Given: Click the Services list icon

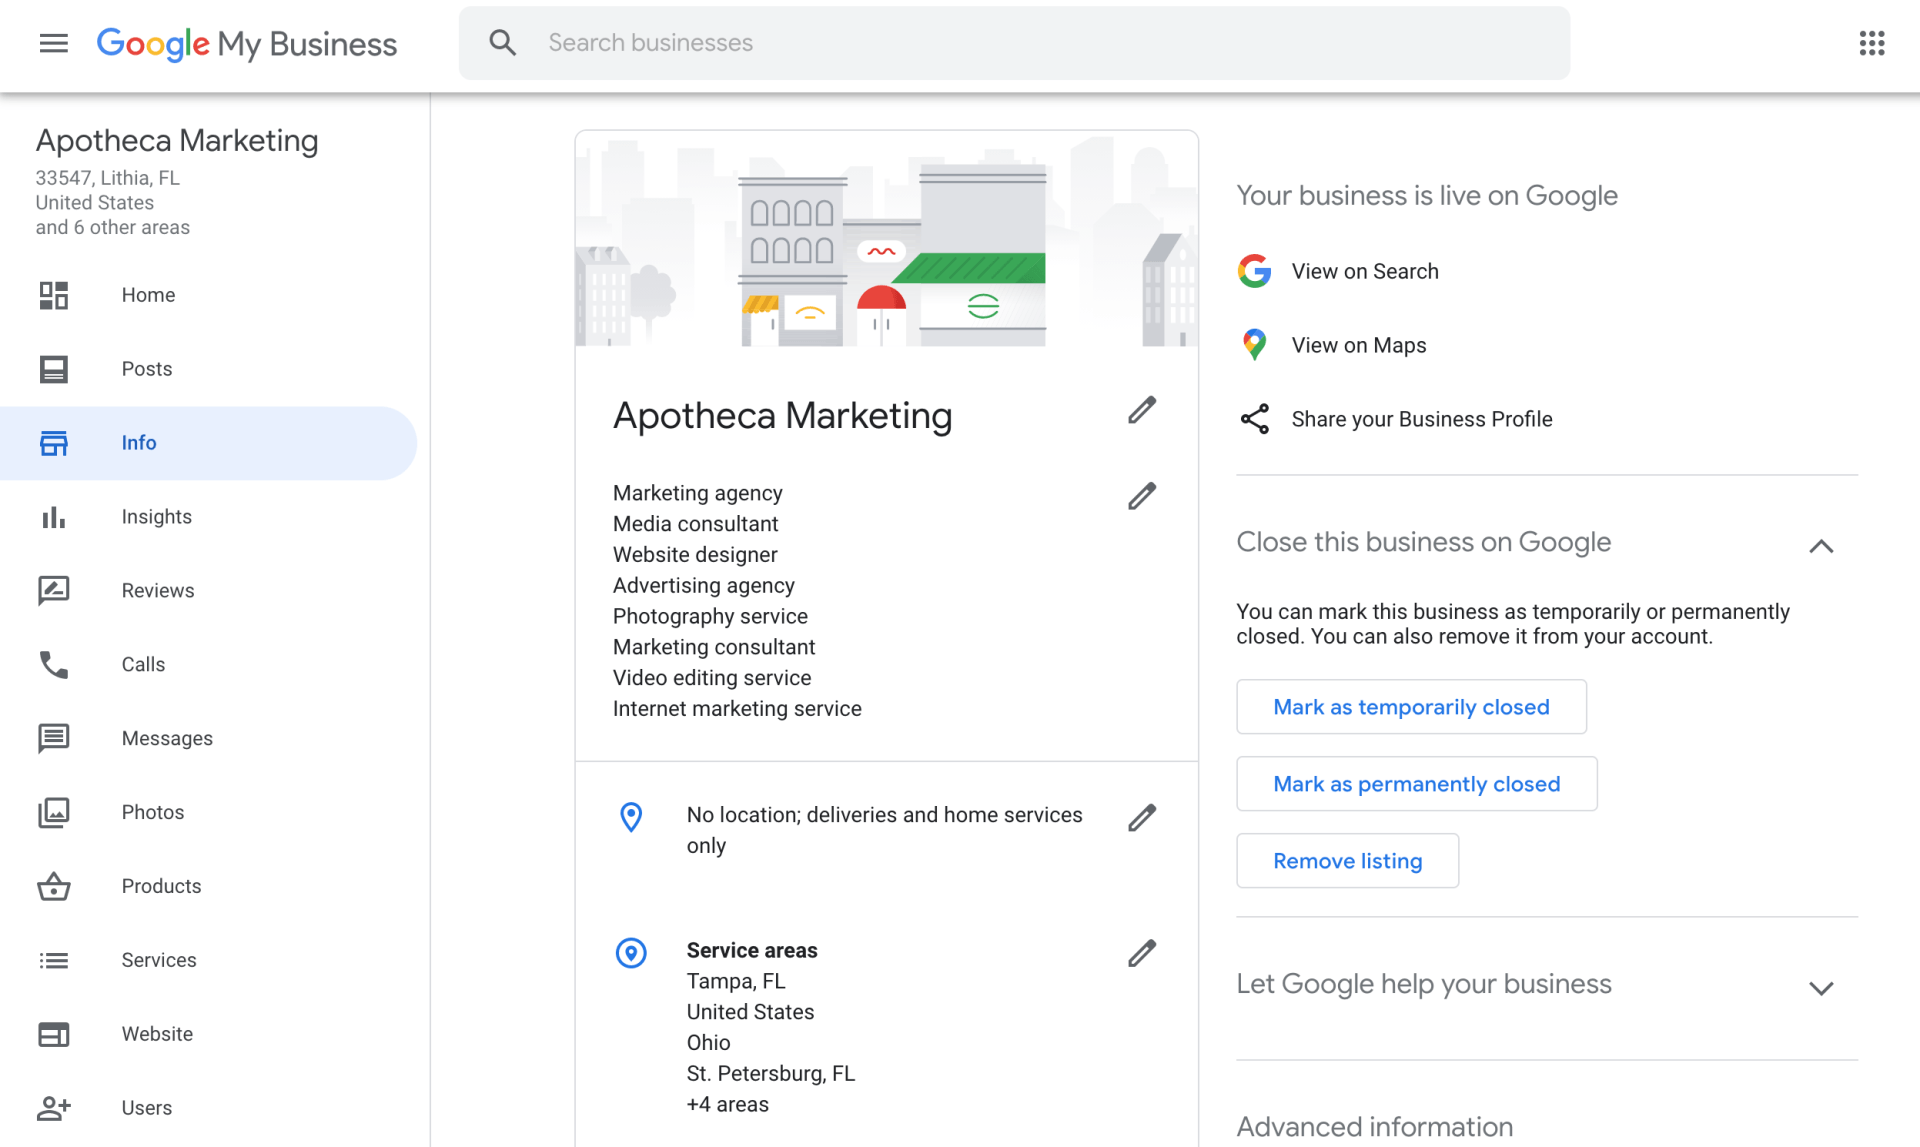Looking at the screenshot, I should click(x=54, y=960).
